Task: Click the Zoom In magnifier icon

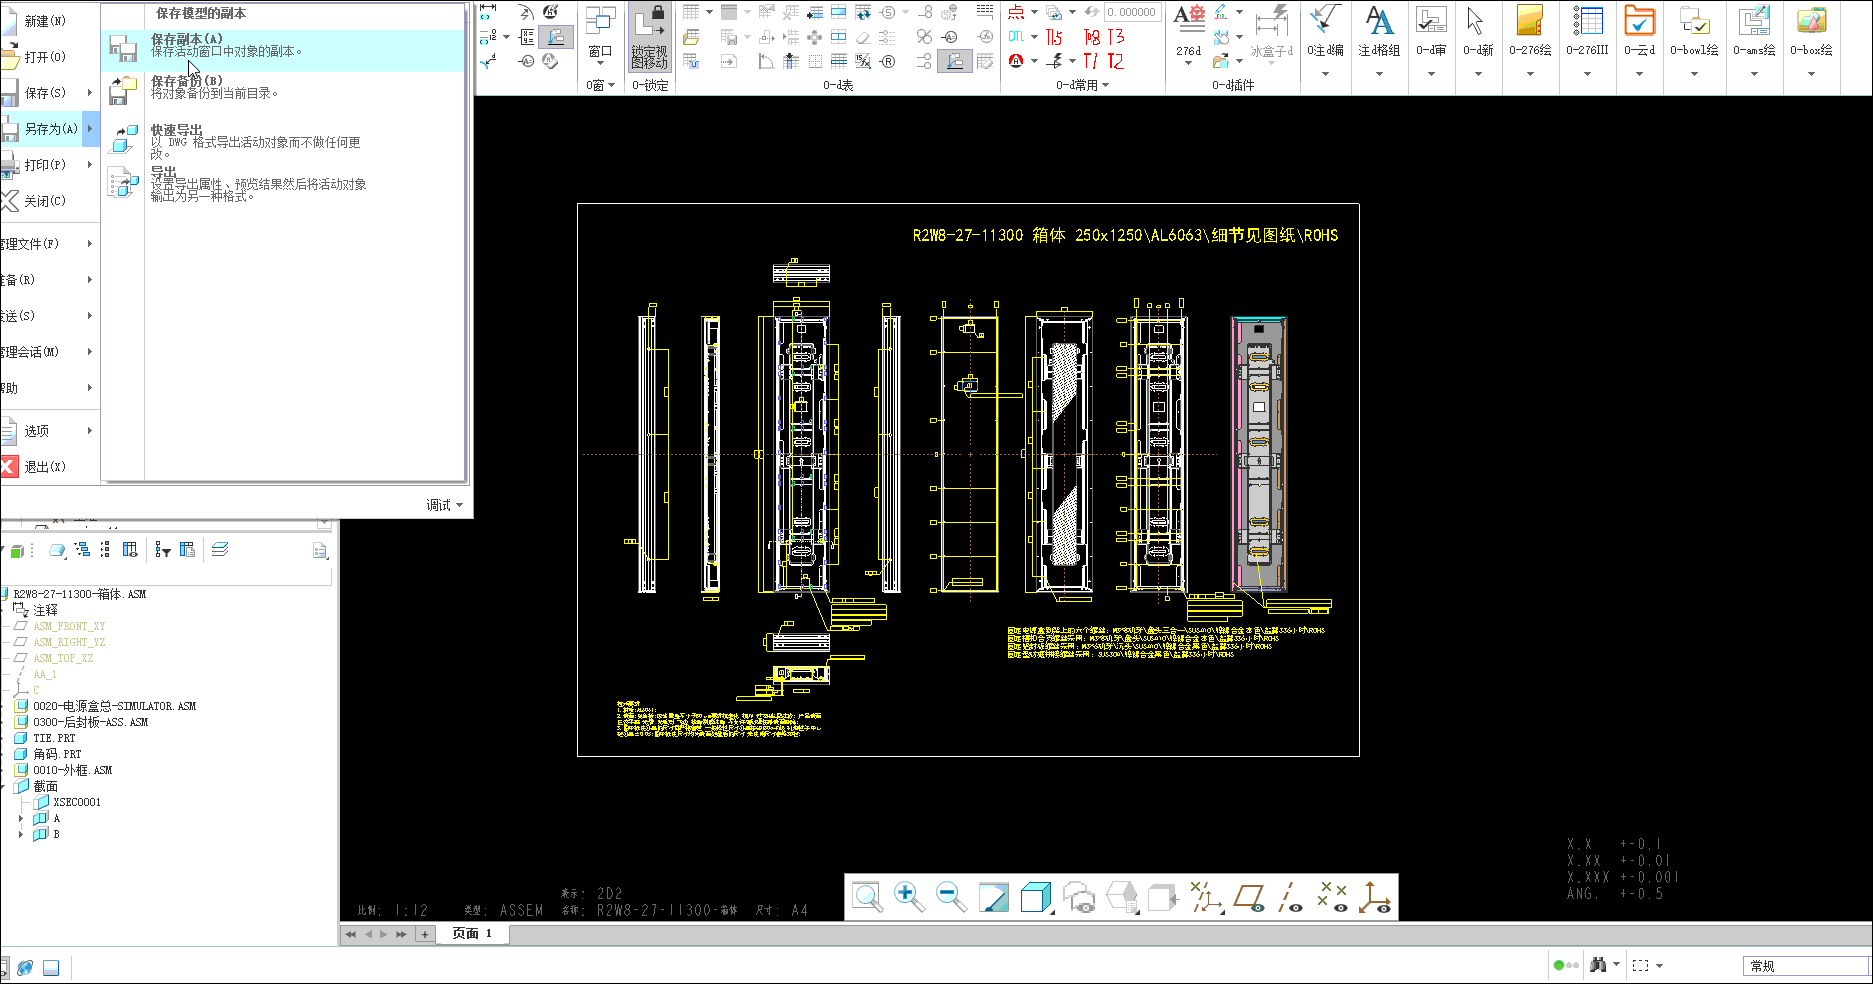Action: click(908, 896)
